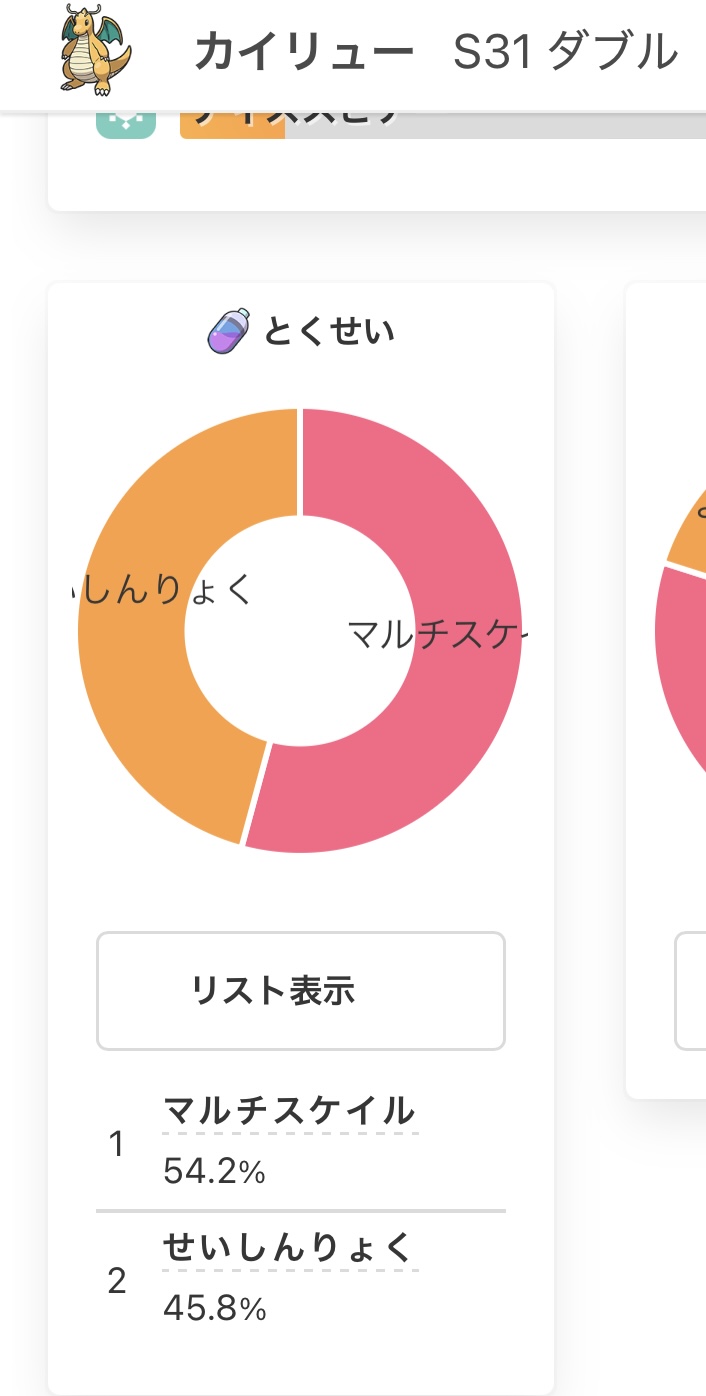Screen dimensions: 706x1396
Task: Click the orange segment of right-side chart
Action: [690, 525]
